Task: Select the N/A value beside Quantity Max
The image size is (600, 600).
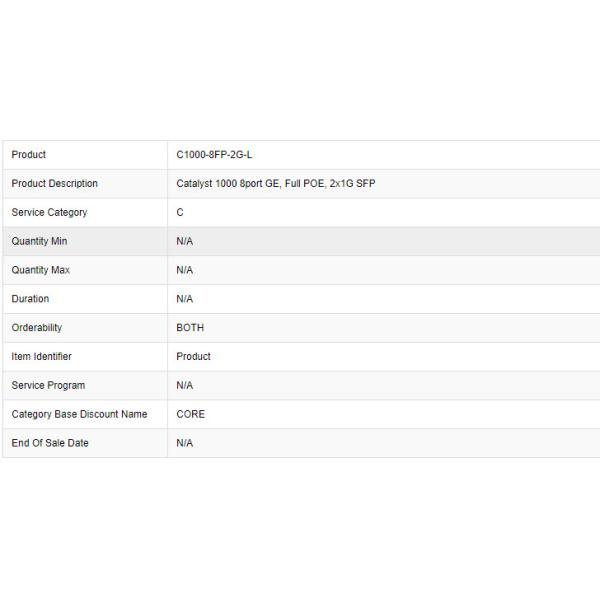Action: [185, 270]
